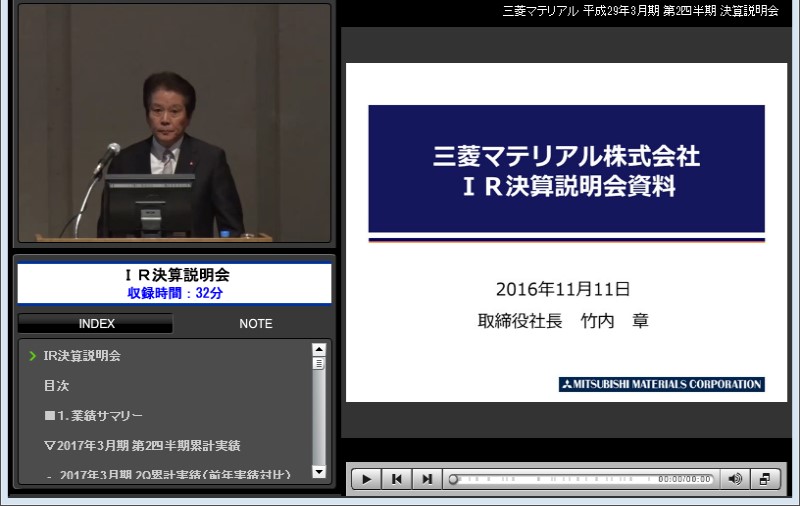
Task: Click the 2016年11月11日 date on slide
Action: tap(563, 289)
